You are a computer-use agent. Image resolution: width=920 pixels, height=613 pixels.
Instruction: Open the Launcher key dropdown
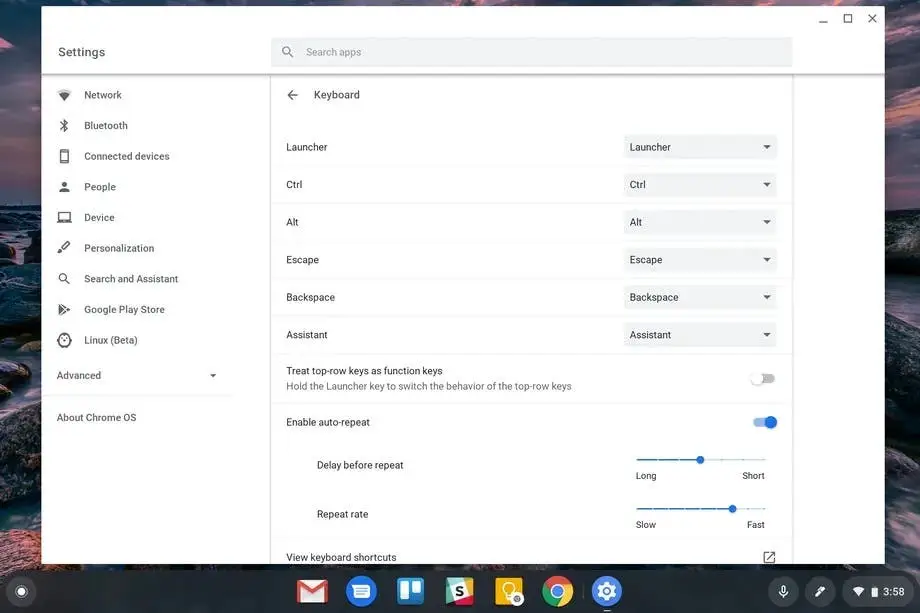(x=700, y=147)
